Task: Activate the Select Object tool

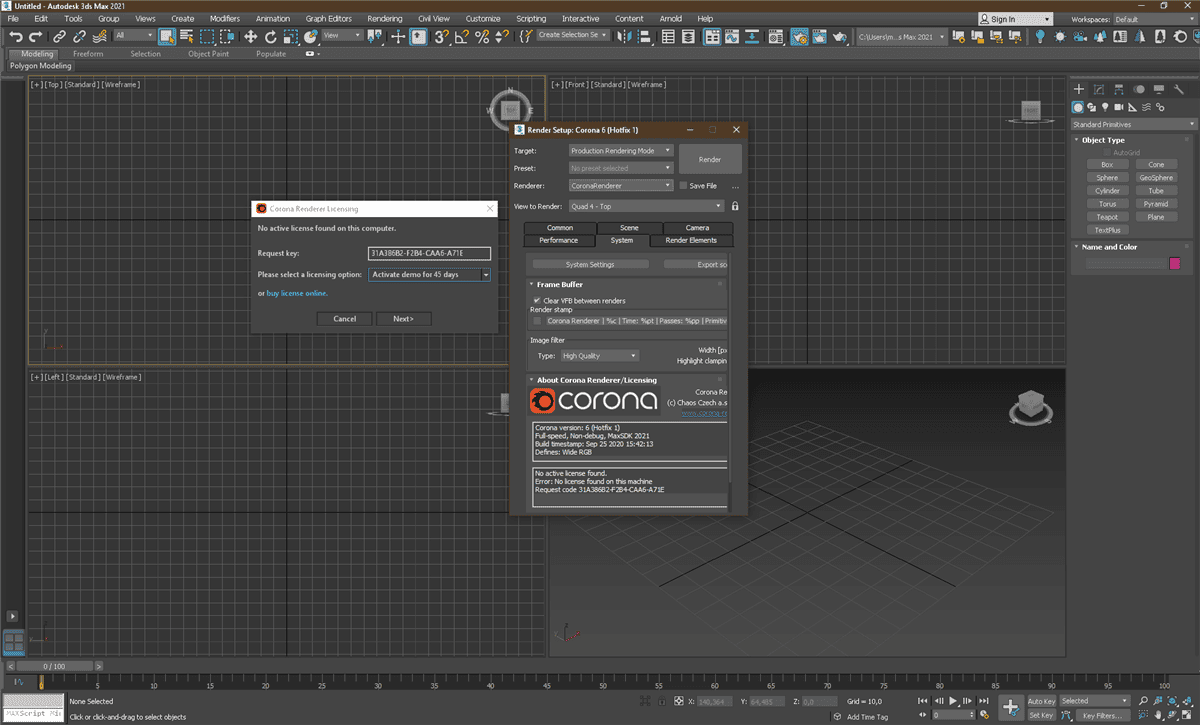Action: tap(166, 36)
